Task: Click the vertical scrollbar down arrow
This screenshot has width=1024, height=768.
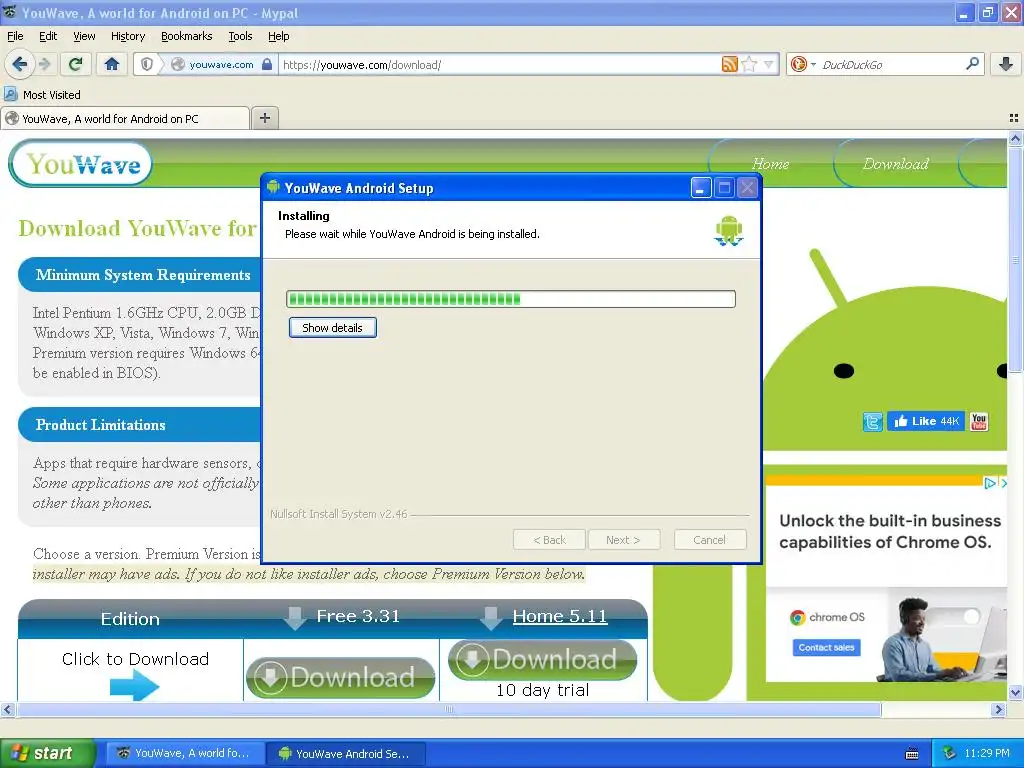Action: tap(1015, 692)
